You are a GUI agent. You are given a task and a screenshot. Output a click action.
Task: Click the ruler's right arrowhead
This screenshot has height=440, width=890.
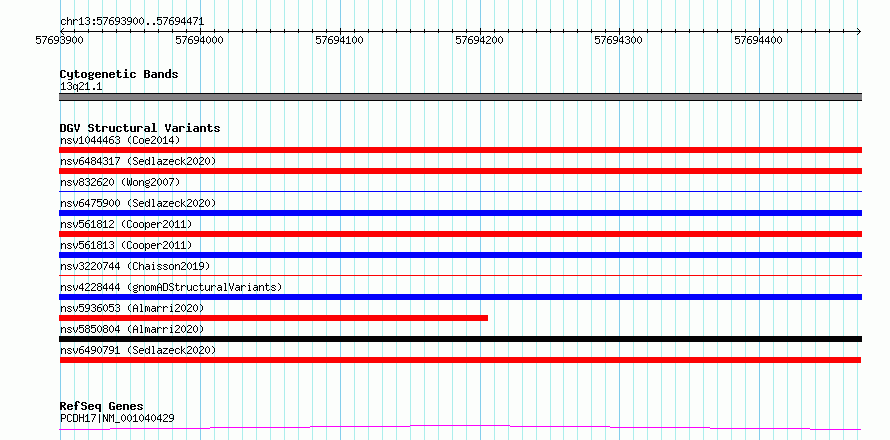click(859, 31)
